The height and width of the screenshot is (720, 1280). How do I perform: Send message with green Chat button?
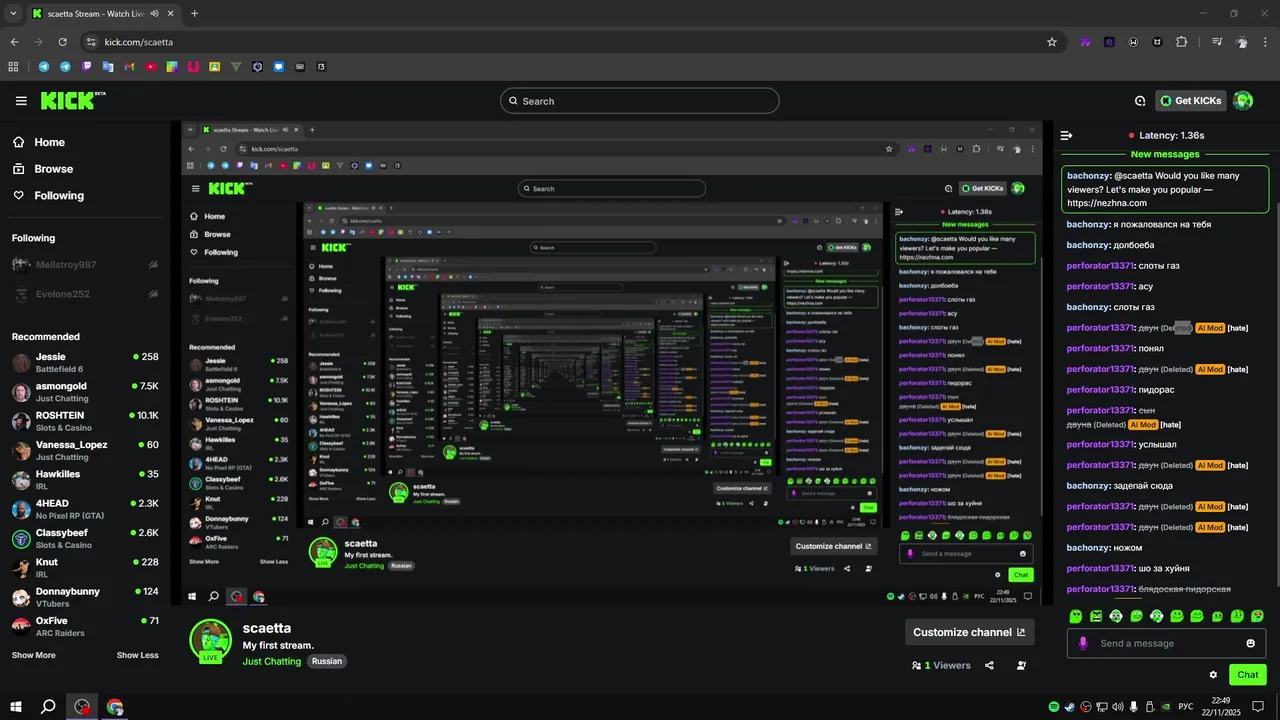coord(1247,675)
